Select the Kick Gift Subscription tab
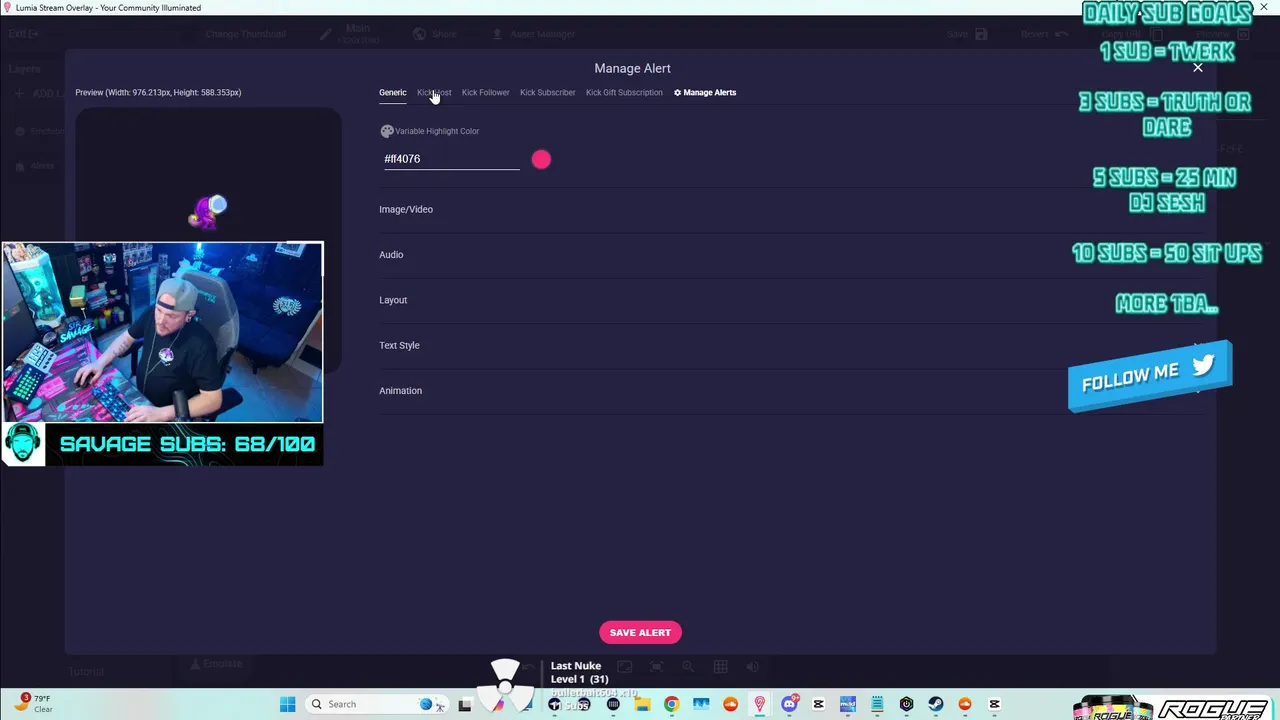Screen dimensions: 1280x720 pos(624,92)
